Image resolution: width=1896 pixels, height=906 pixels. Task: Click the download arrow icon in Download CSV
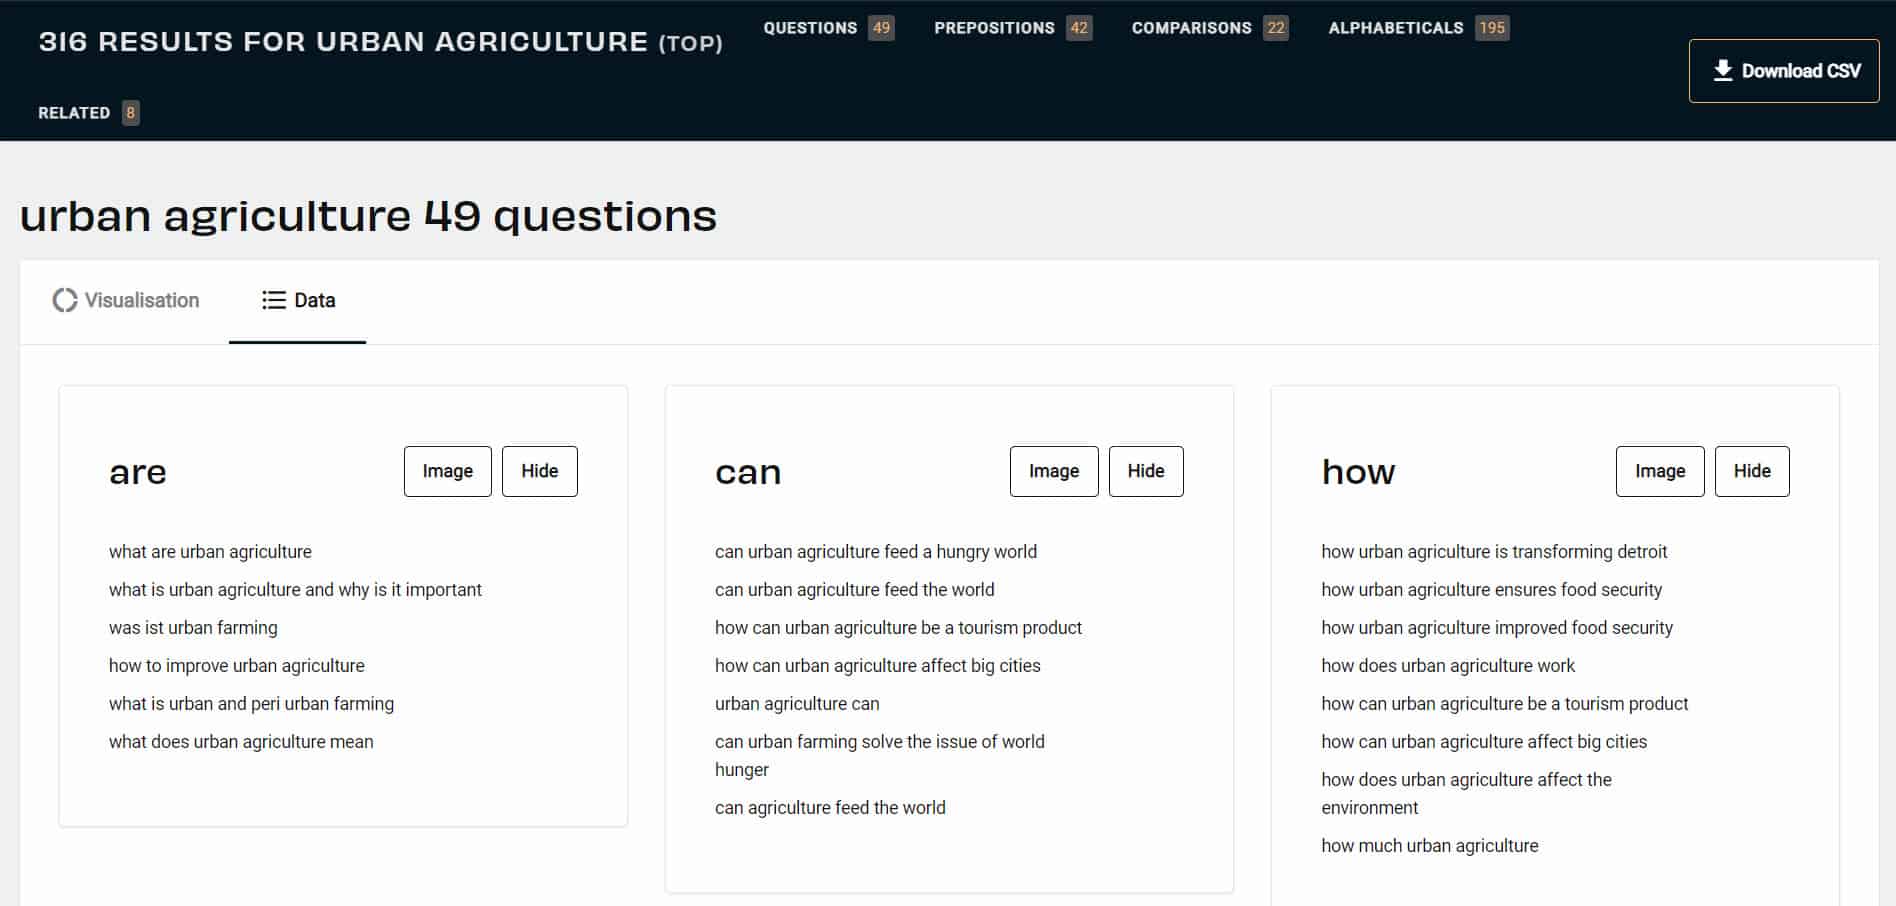[x=1722, y=70]
